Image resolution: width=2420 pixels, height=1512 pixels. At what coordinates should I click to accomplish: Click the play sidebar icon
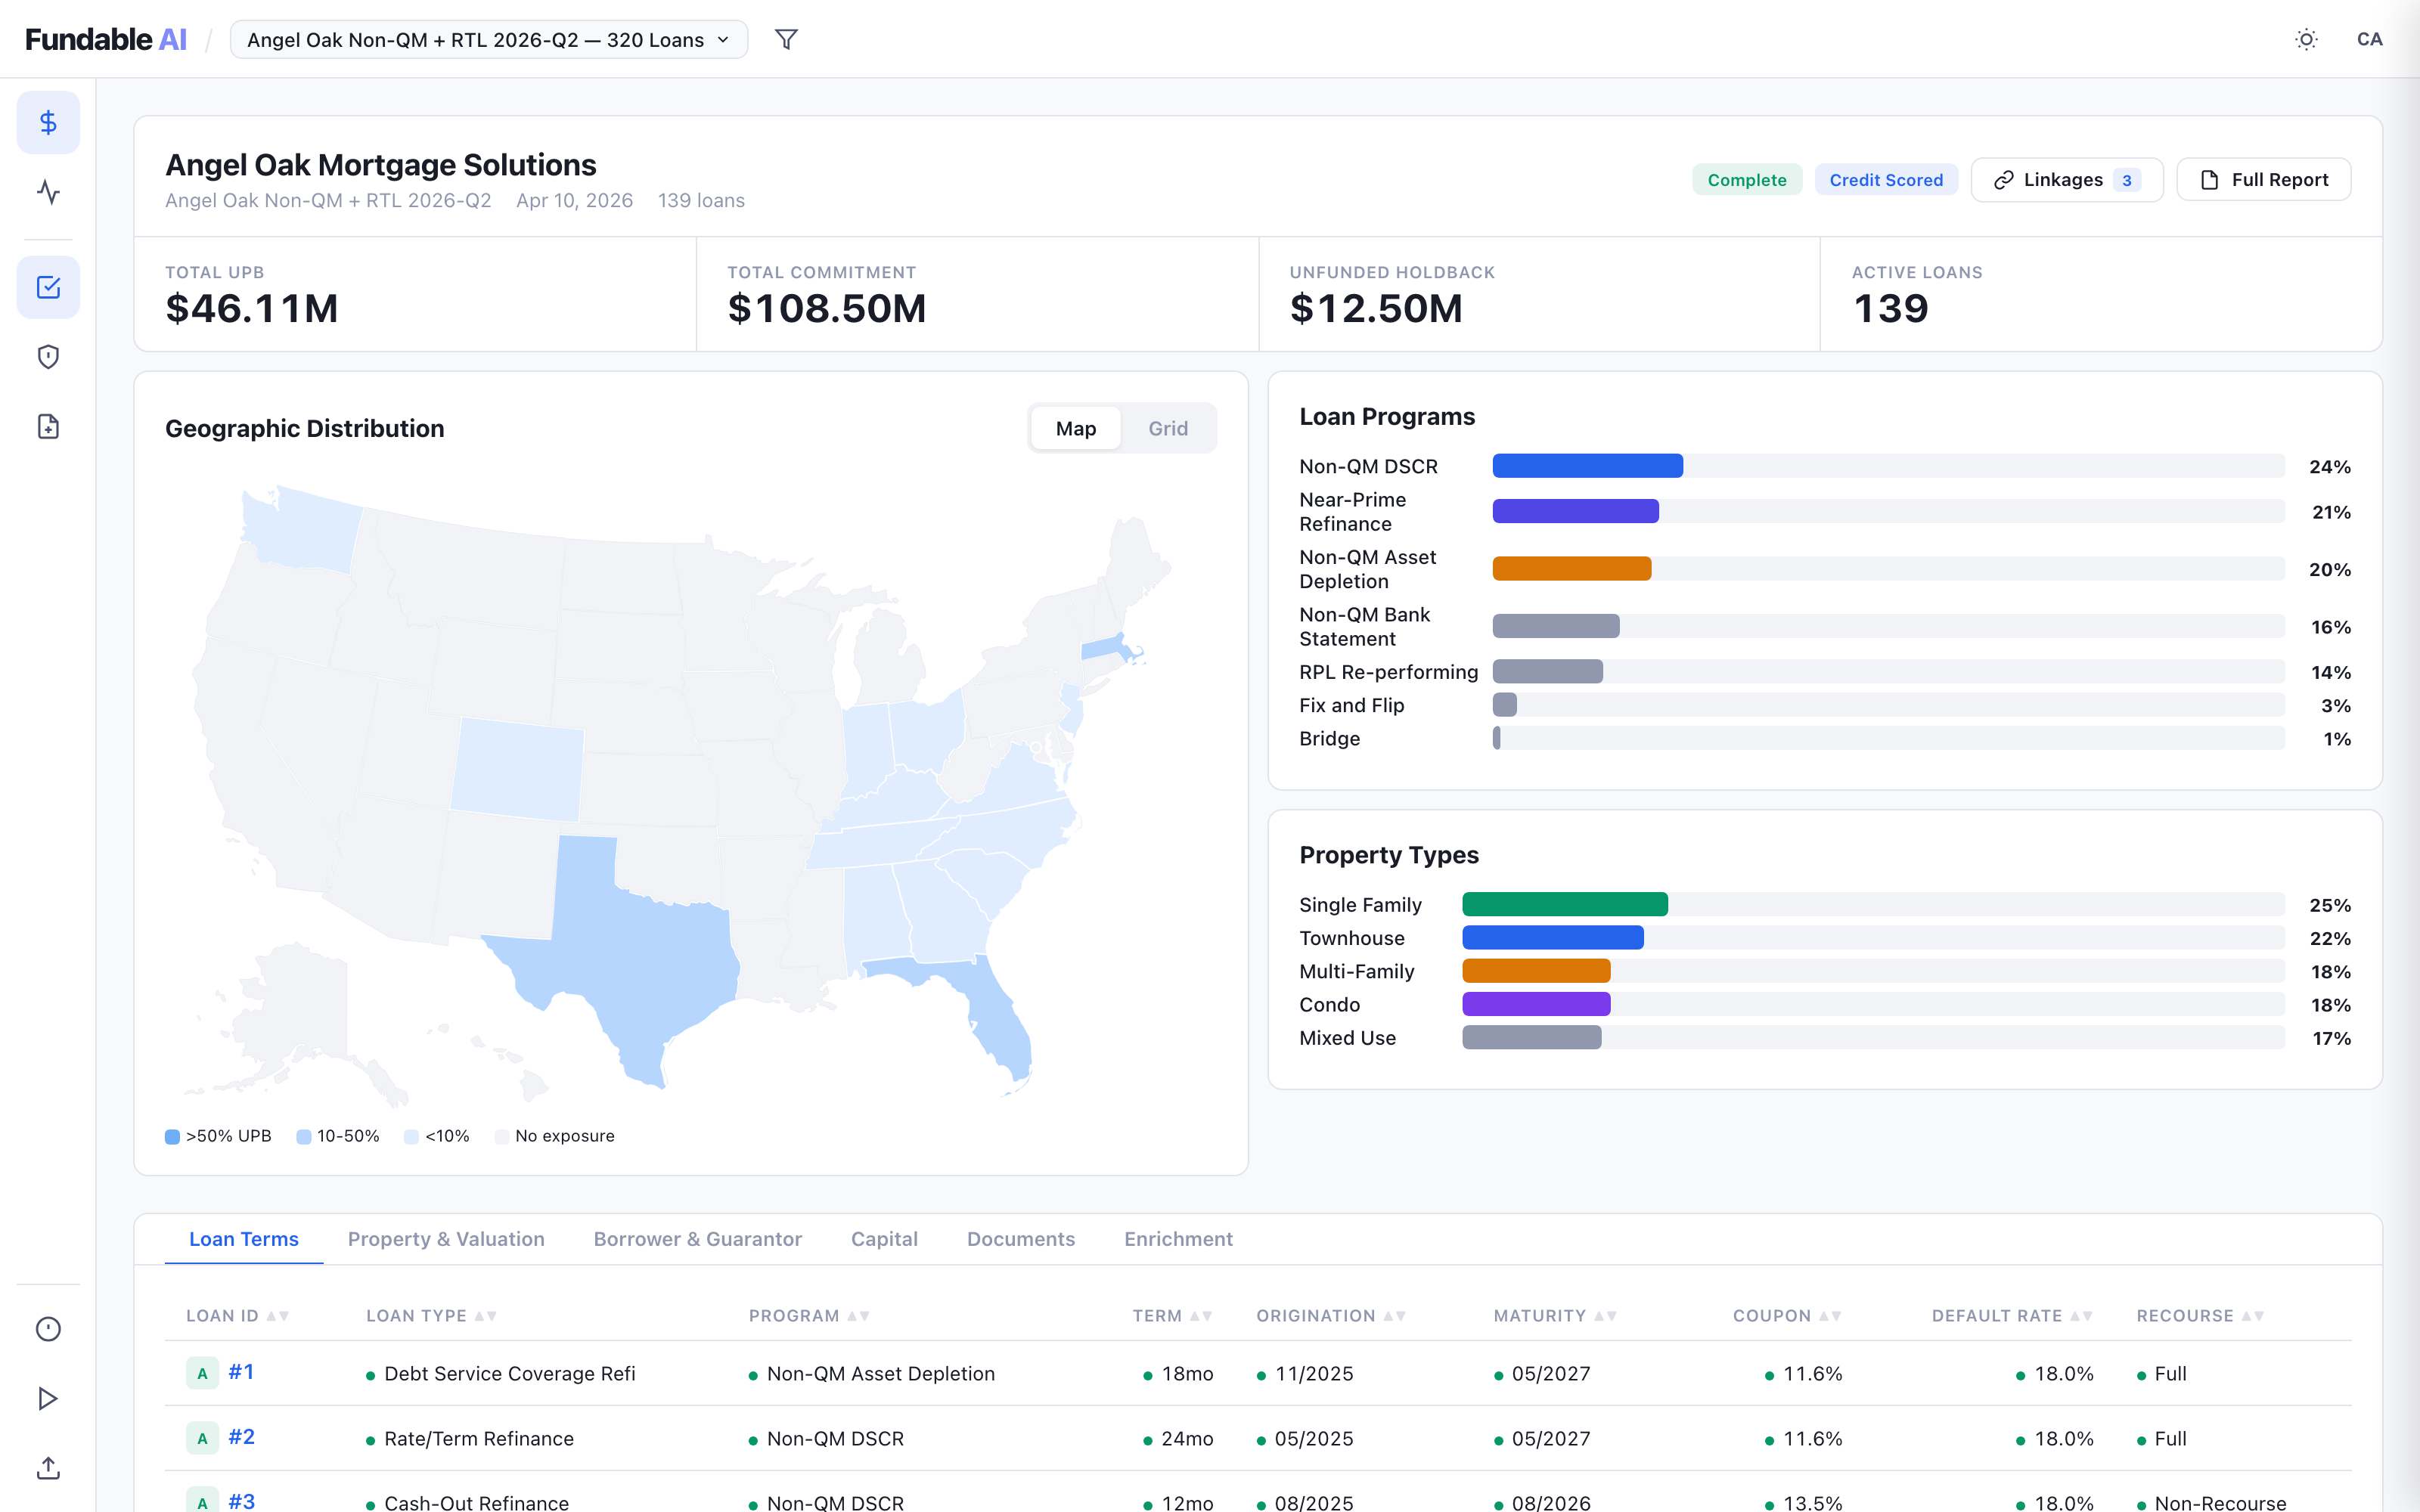pyautogui.click(x=48, y=1399)
